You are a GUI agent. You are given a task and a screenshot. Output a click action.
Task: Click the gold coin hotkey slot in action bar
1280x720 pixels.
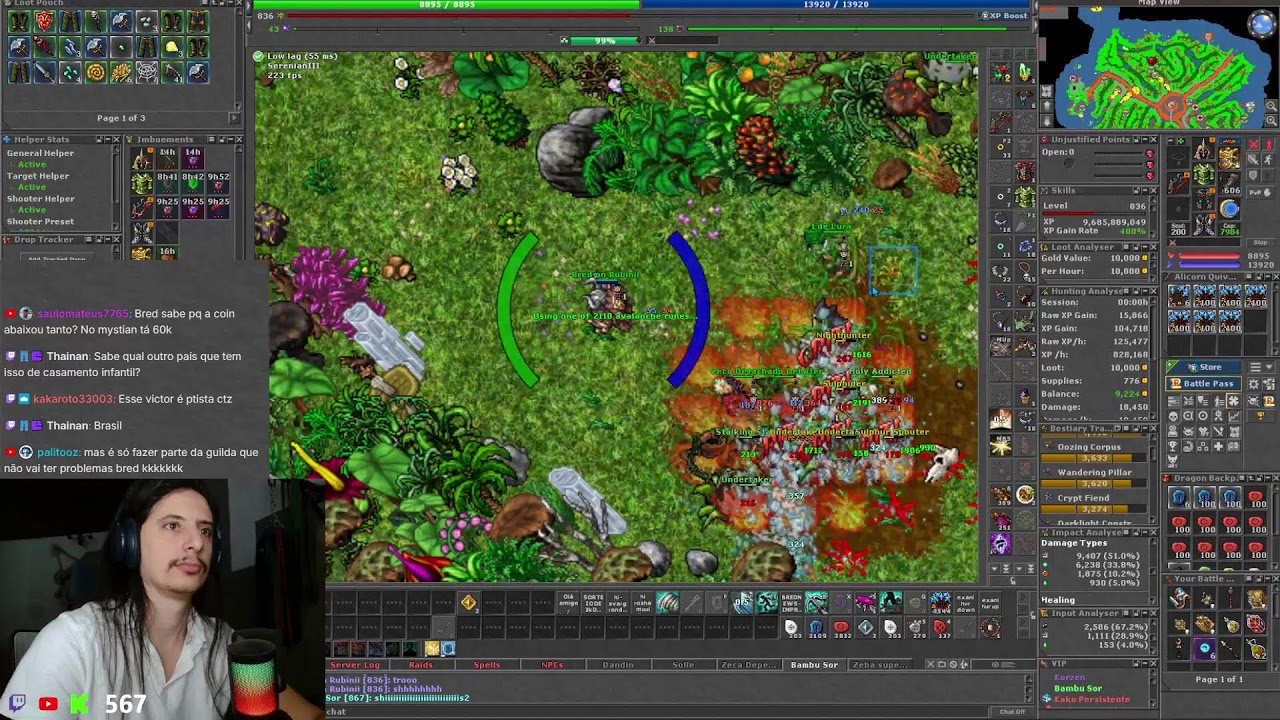click(x=468, y=602)
